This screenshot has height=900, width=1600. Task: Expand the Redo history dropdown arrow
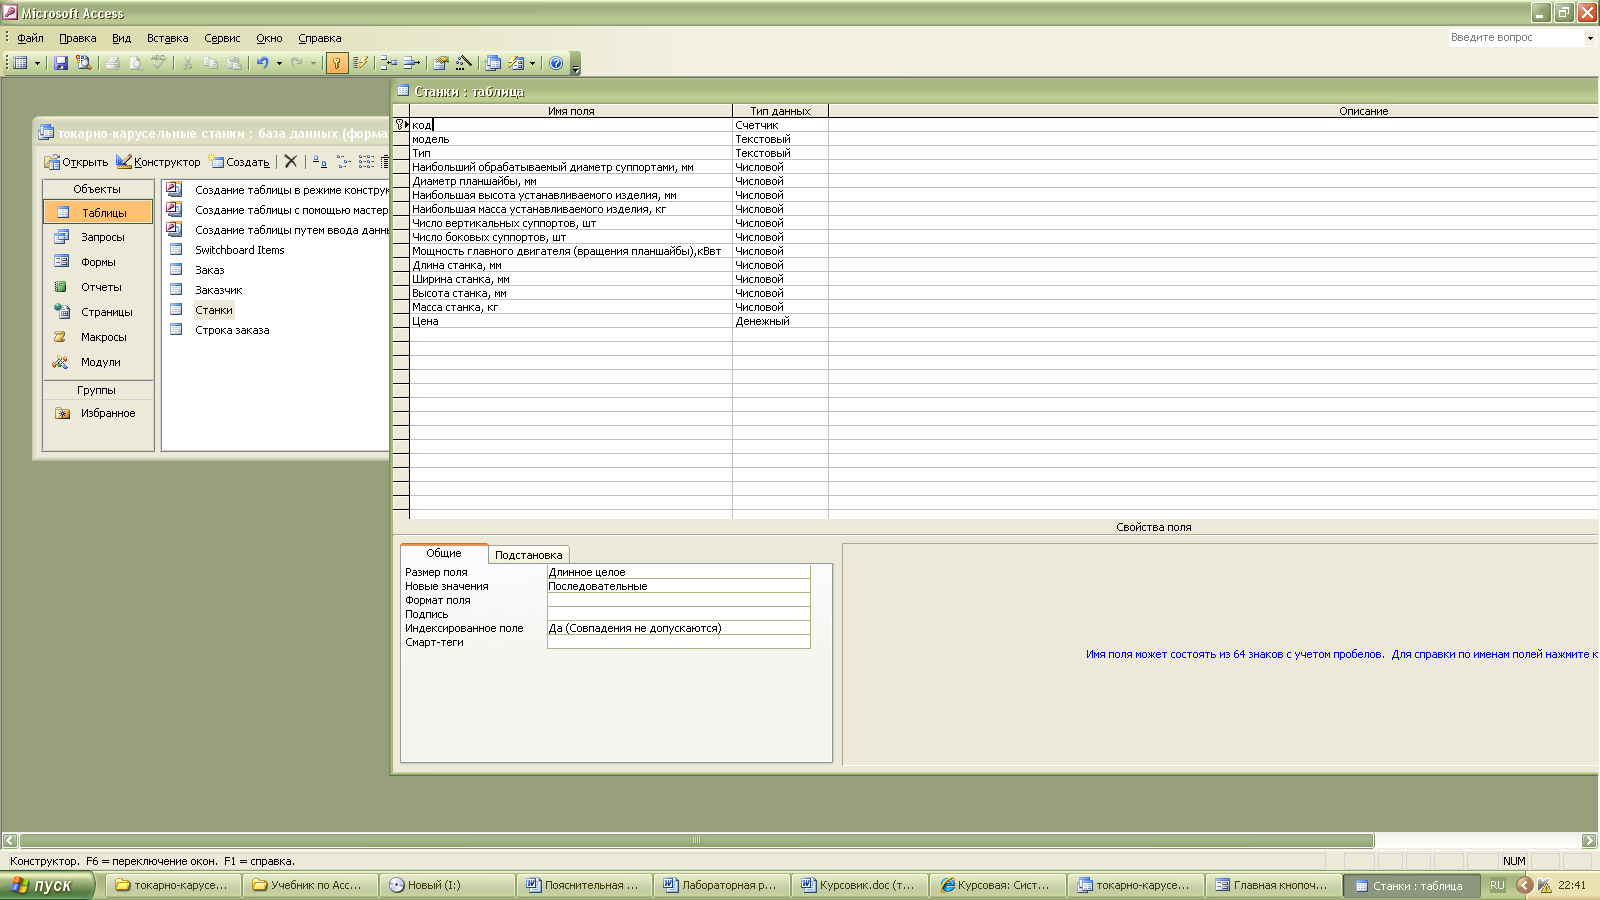pos(313,63)
